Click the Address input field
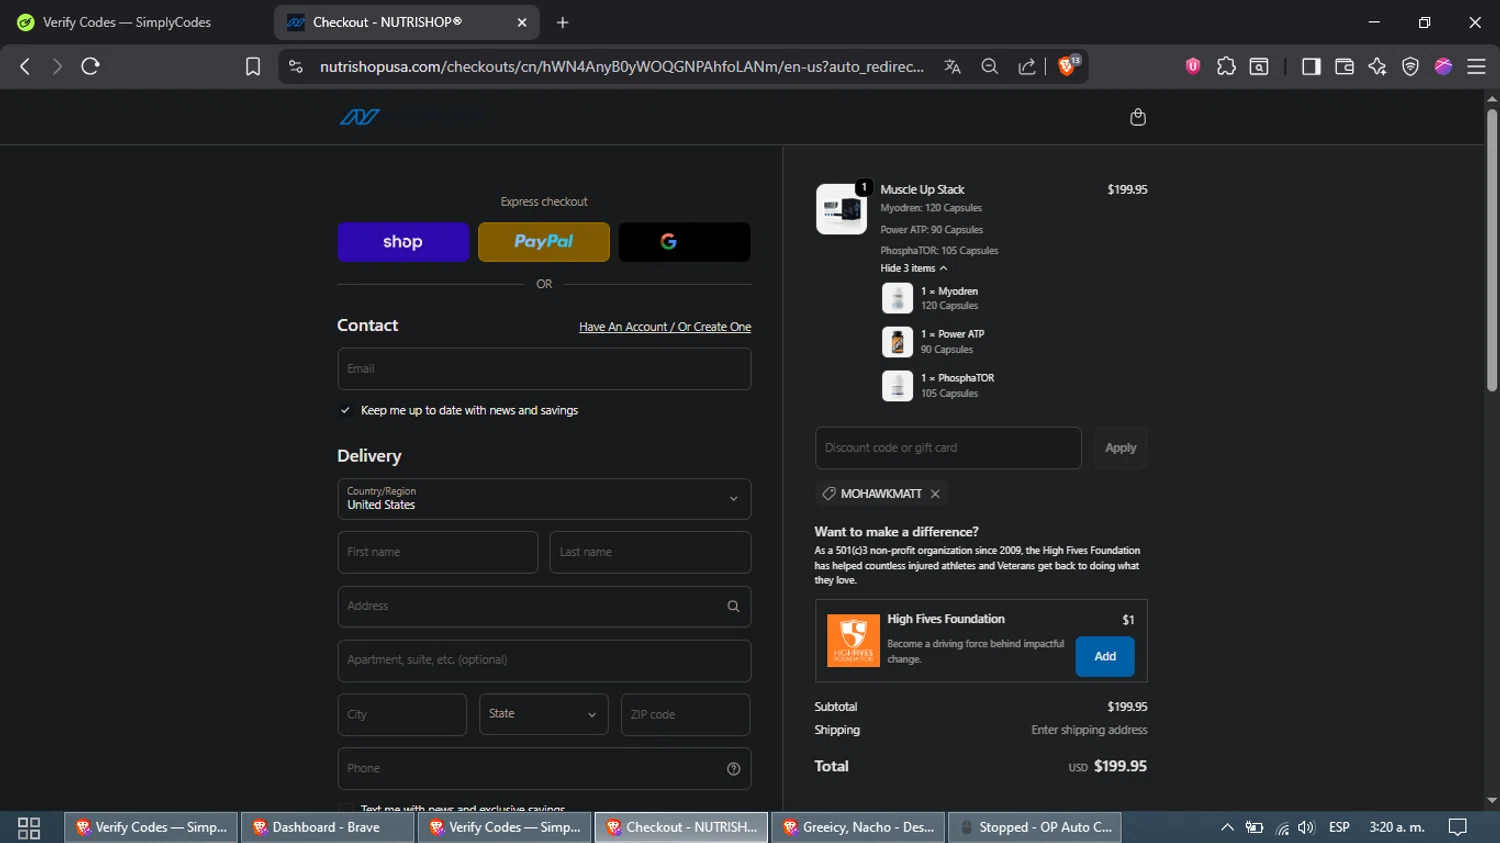The height and width of the screenshot is (843, 1500). [x=544, y=606]
